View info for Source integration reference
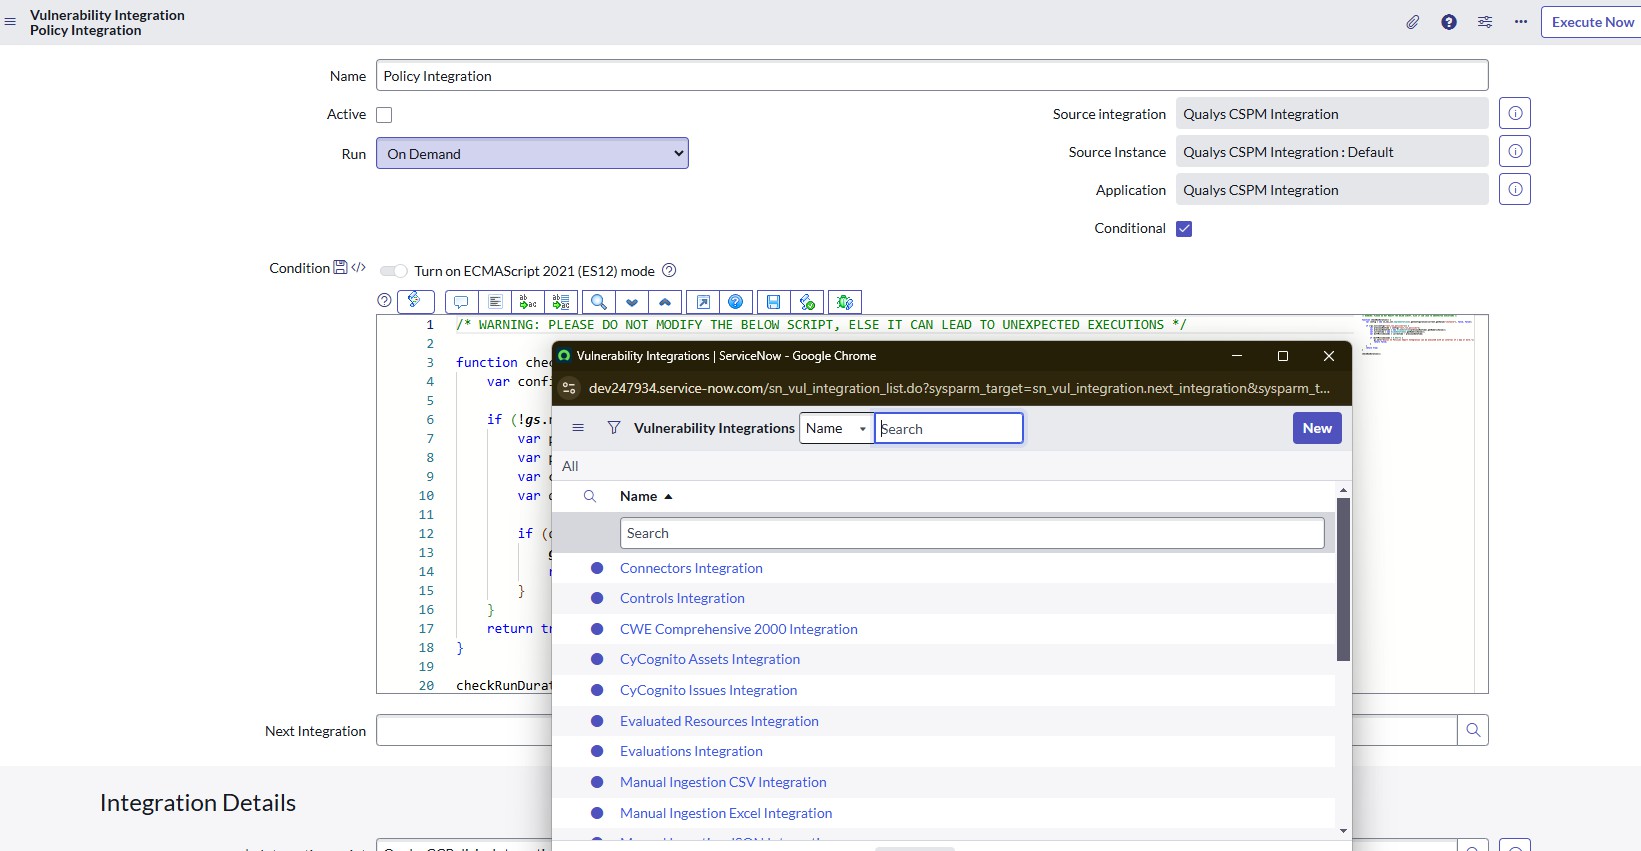1641x851 pixels. pos(1515,113)
